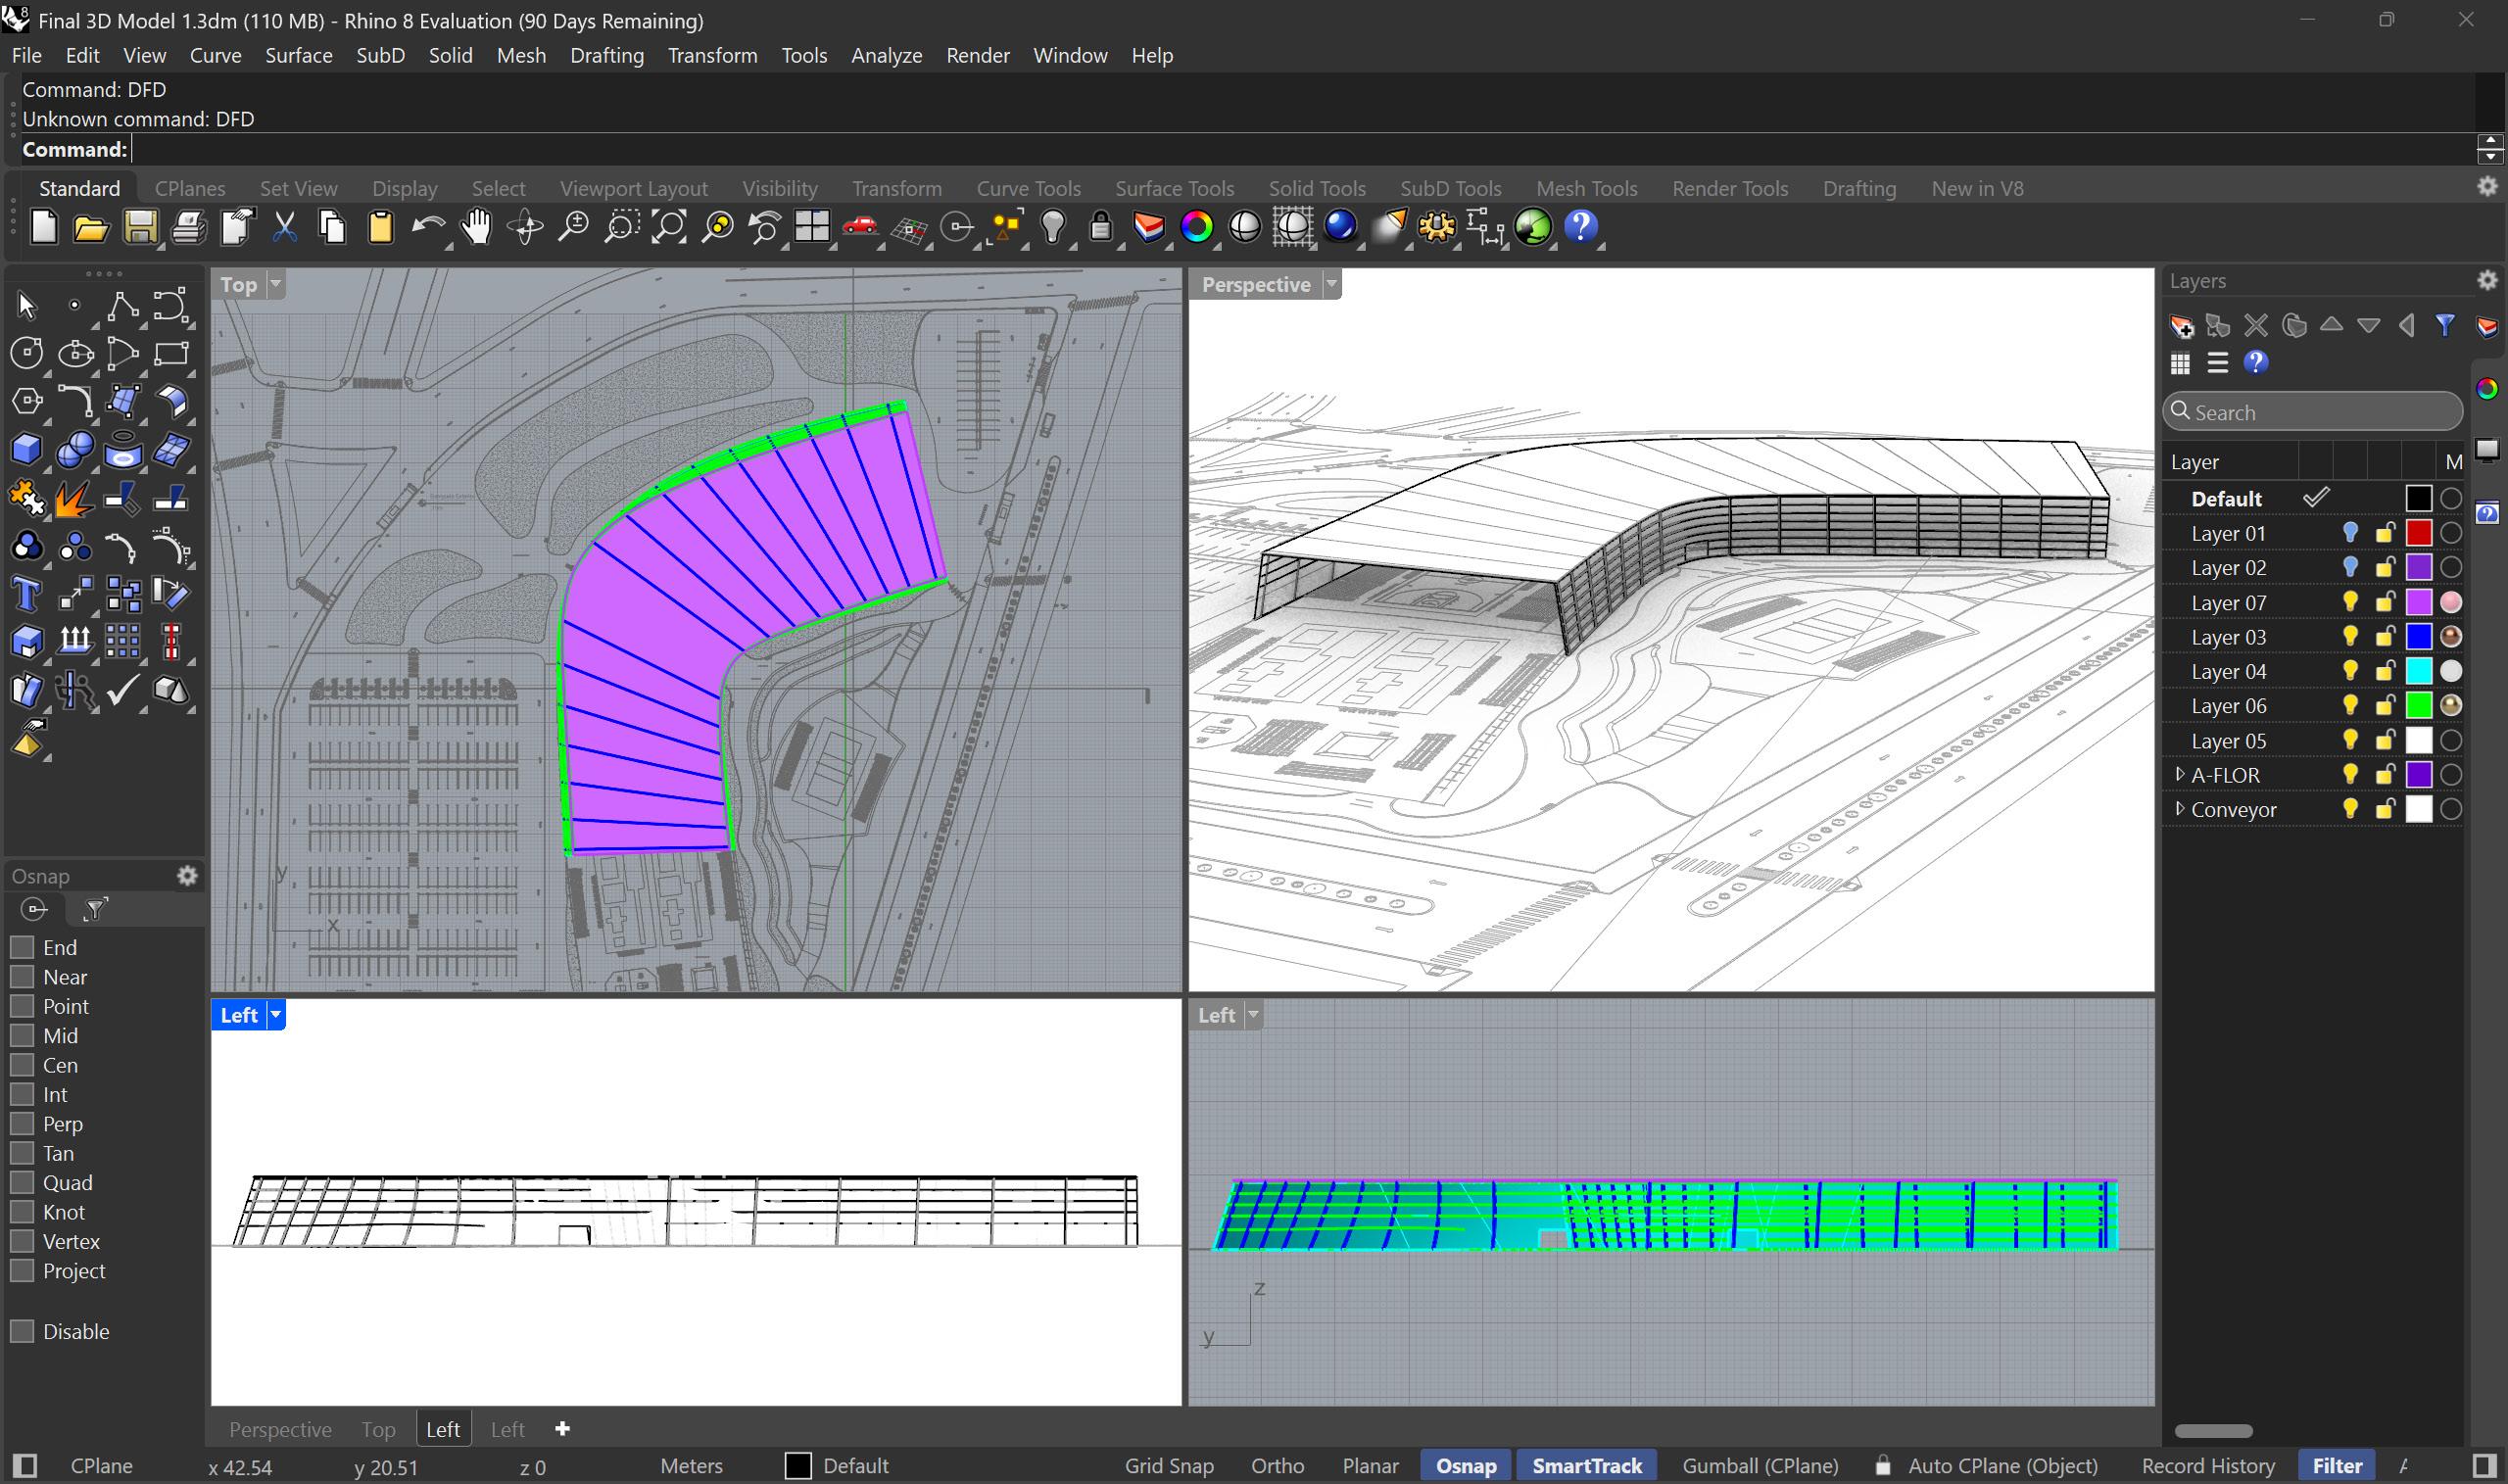Open the Surface menu
The height and width of the screenshot is (1484, 2508).
298,55
